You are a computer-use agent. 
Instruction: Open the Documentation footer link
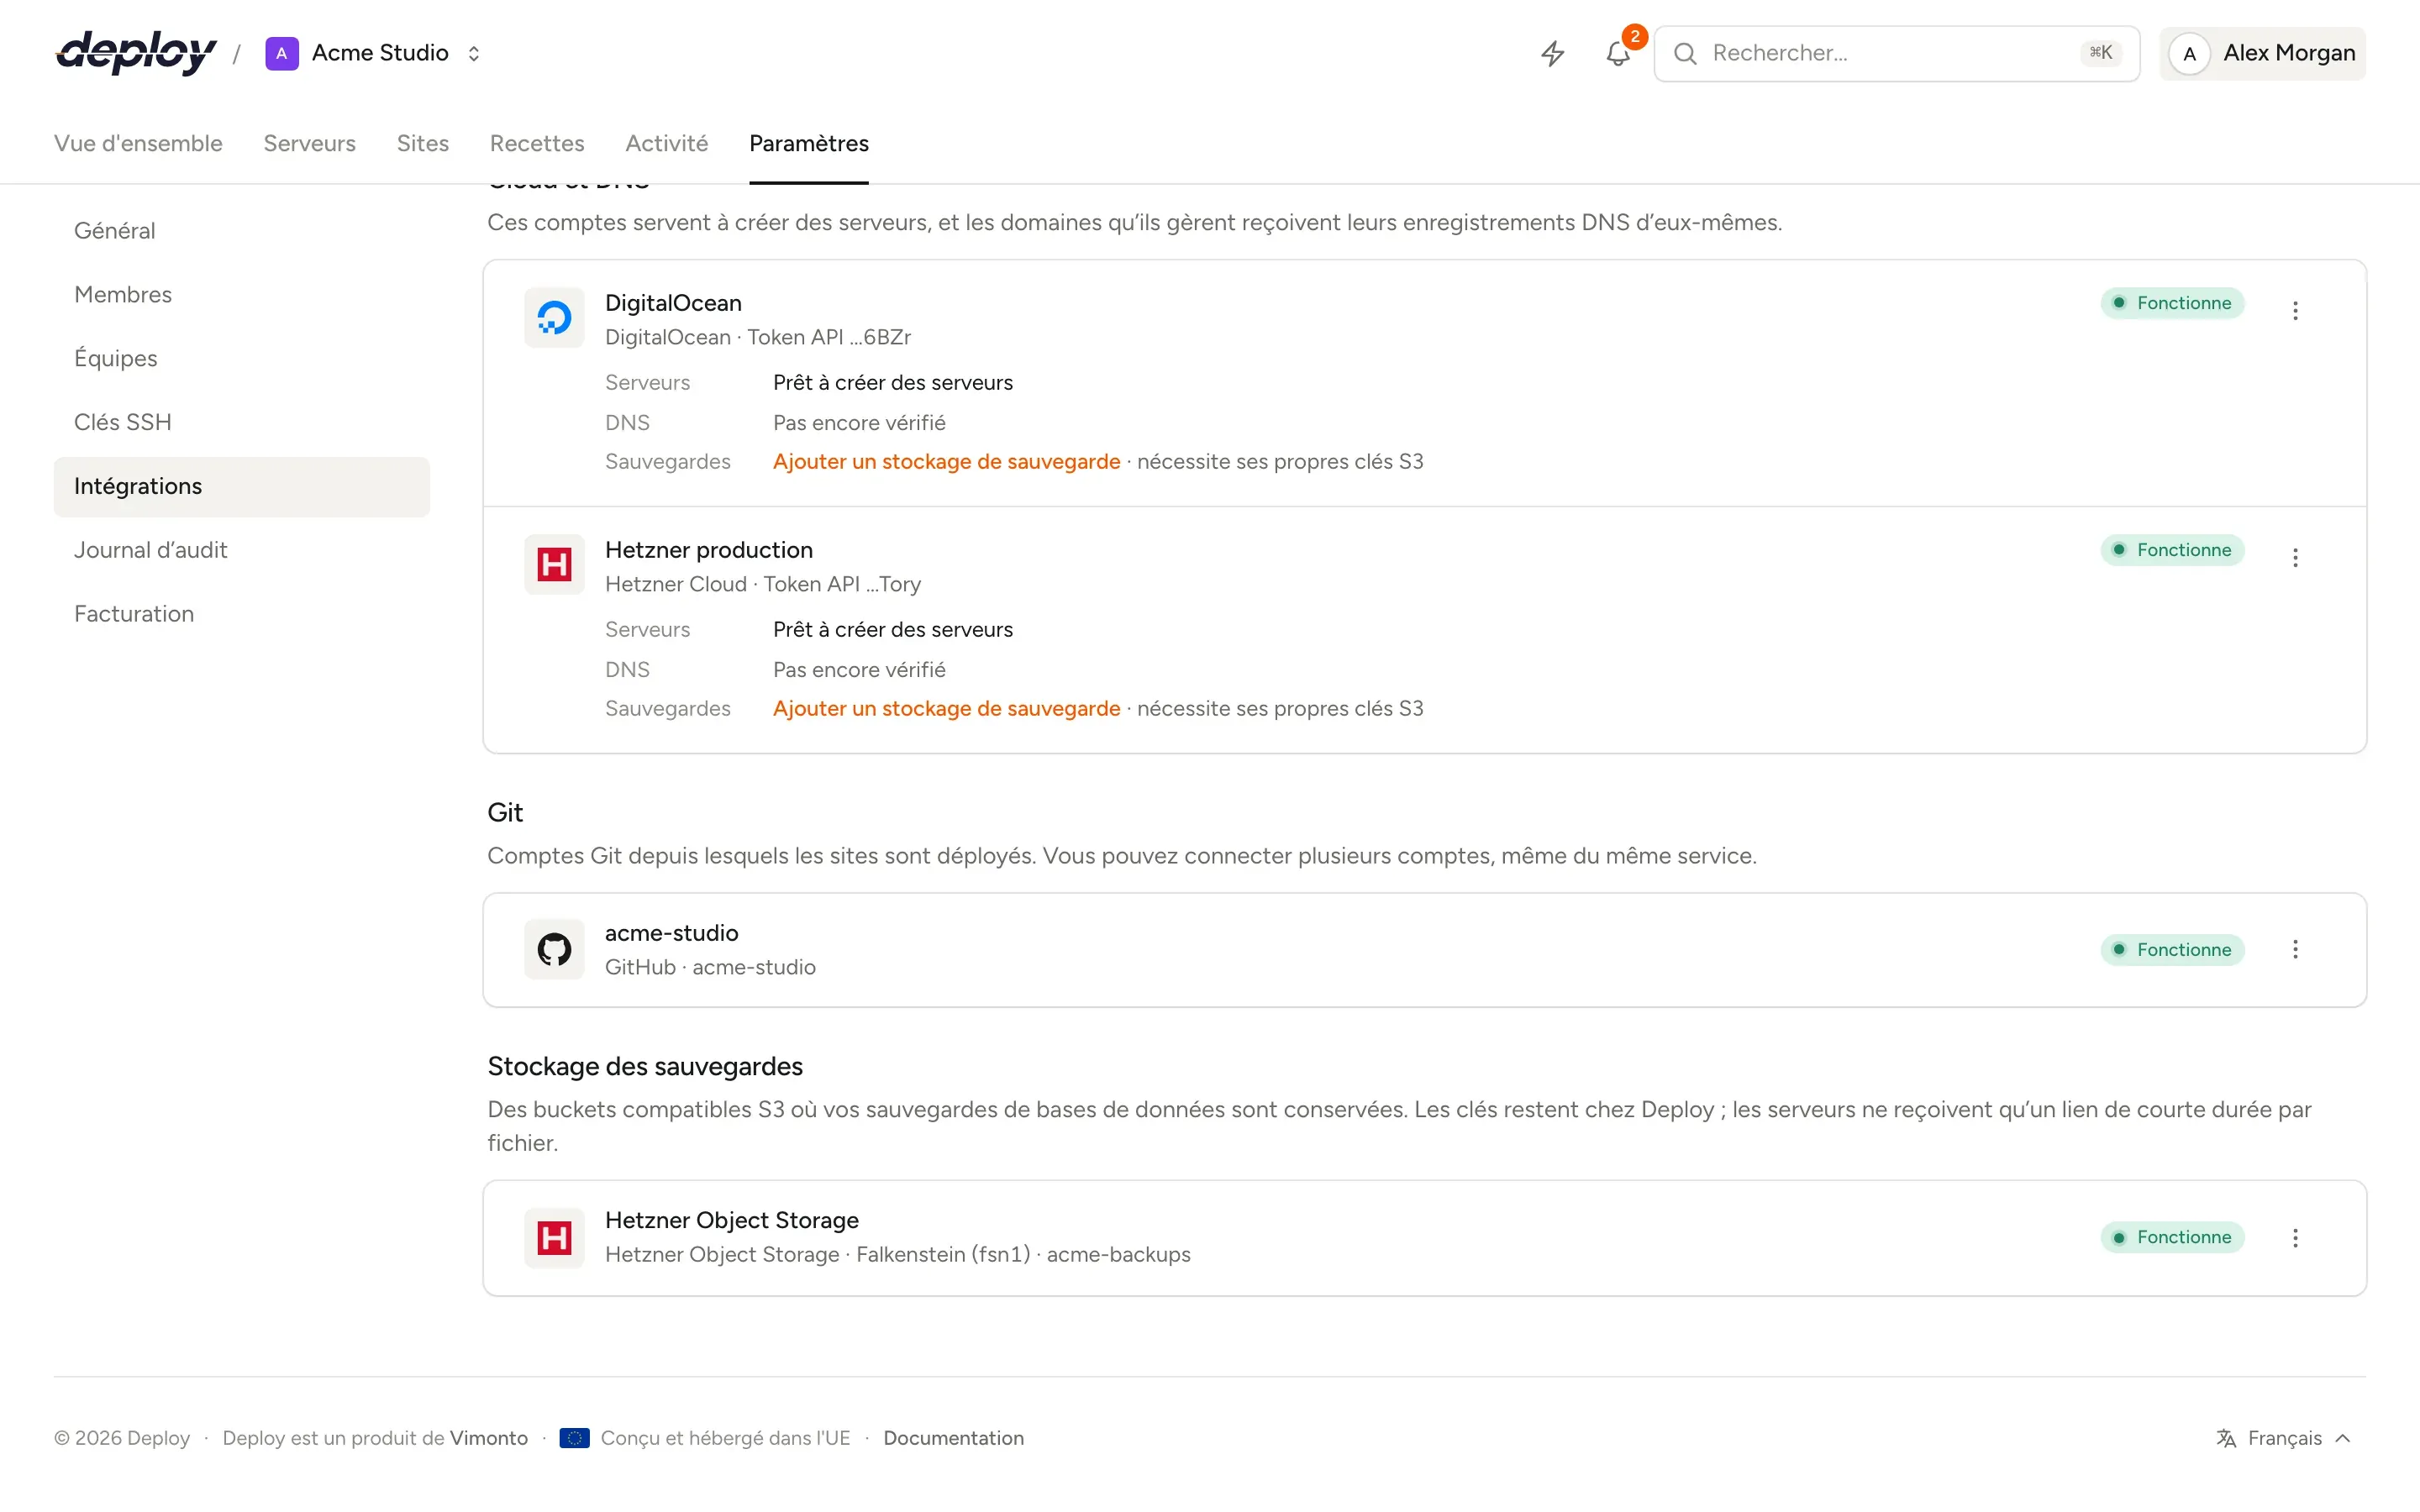[953, 1438]
